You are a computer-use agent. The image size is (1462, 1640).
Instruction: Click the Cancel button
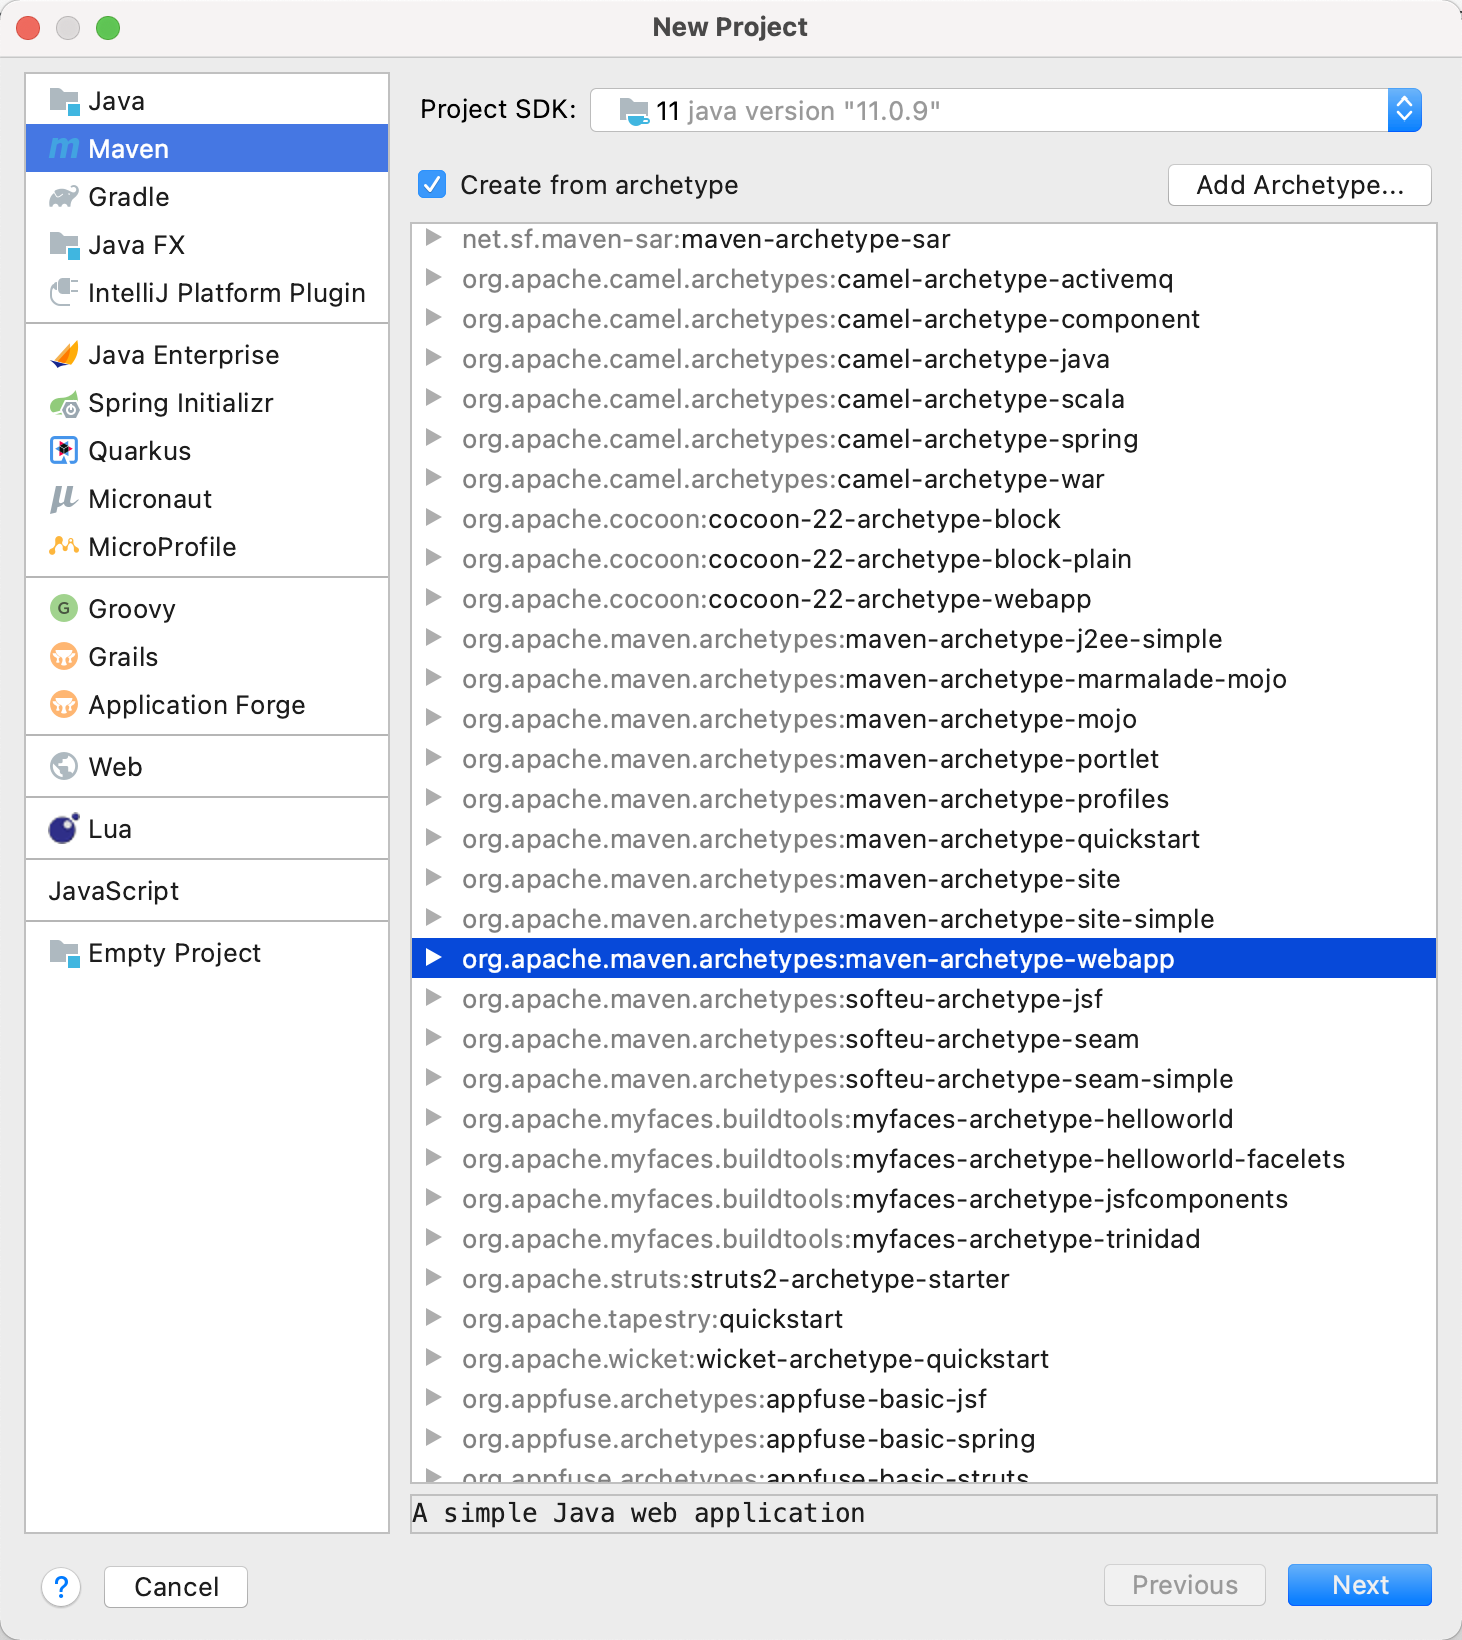176,1587
